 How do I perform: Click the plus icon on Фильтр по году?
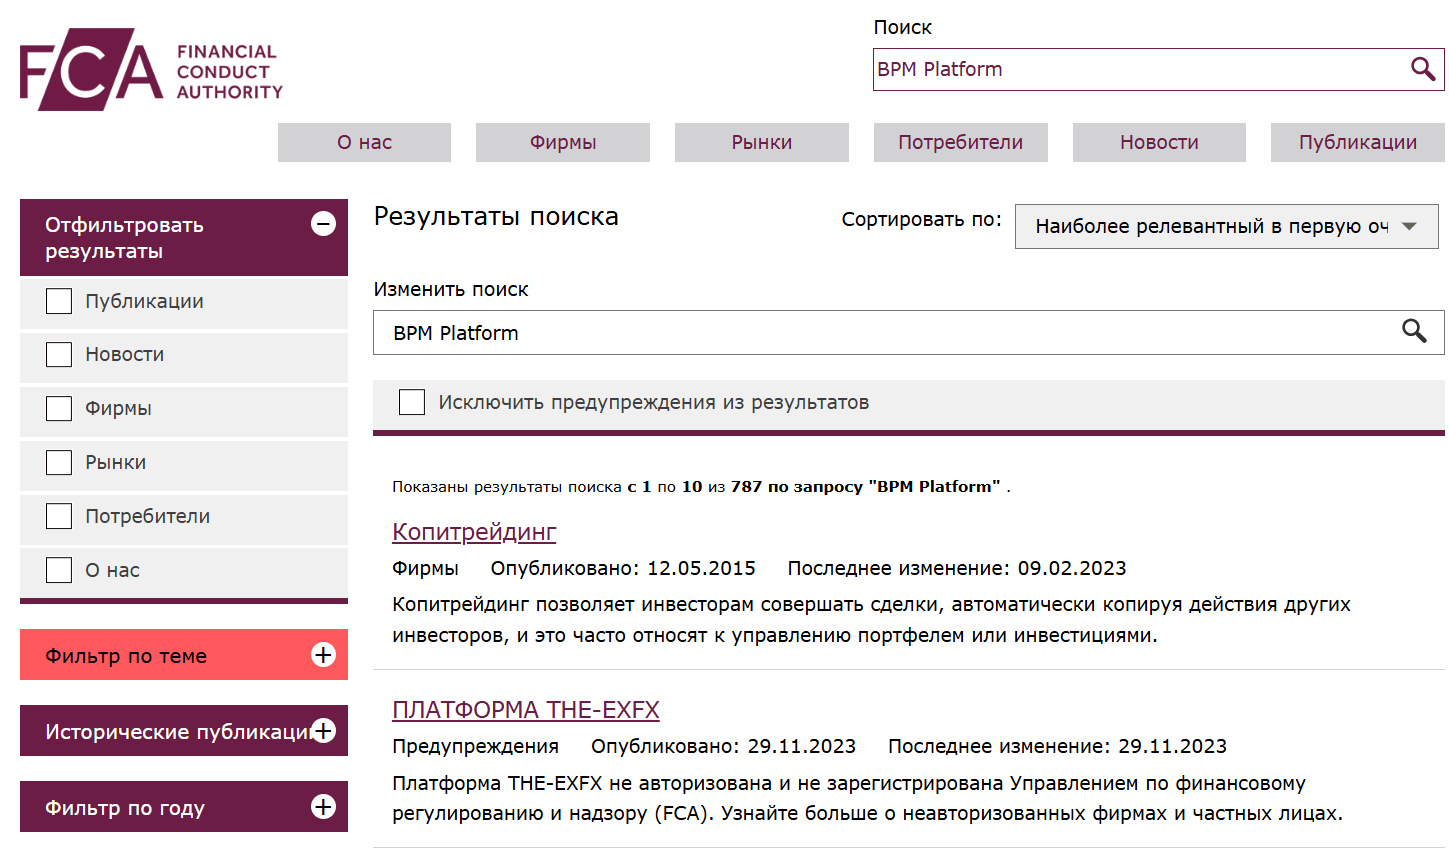tap(323, 806)
